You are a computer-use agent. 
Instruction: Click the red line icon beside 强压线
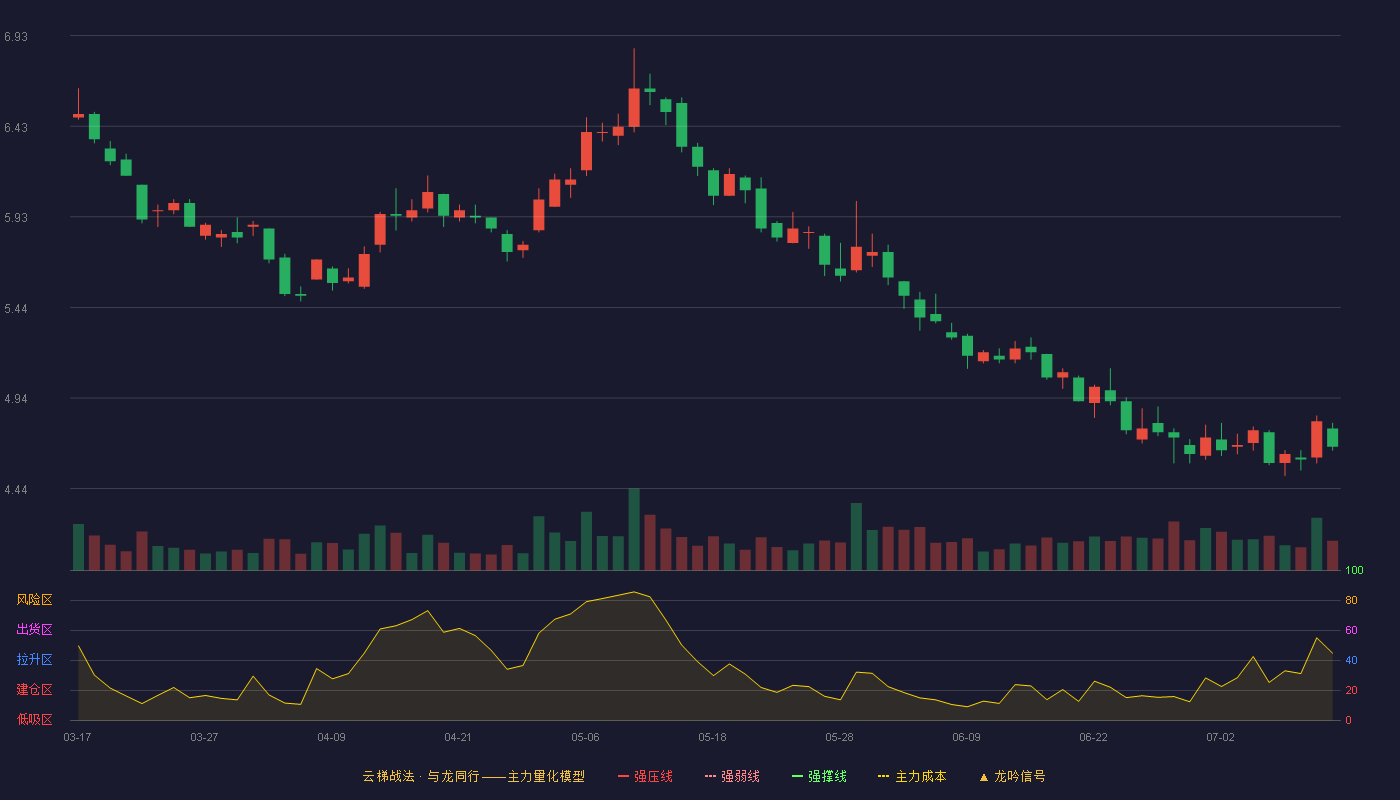click(x=623, y=776)
